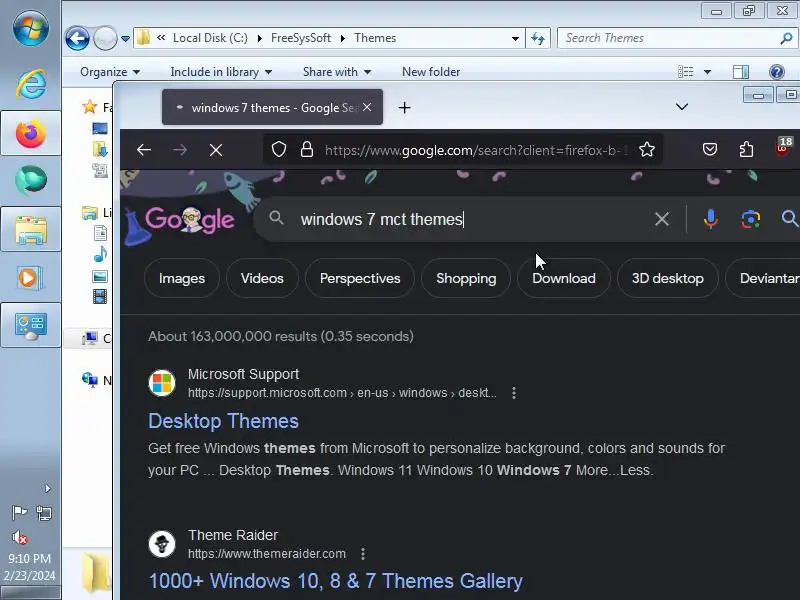Go back in Explorer window
The height and width of the screenshot is (600, 800).
coord(78,38)
